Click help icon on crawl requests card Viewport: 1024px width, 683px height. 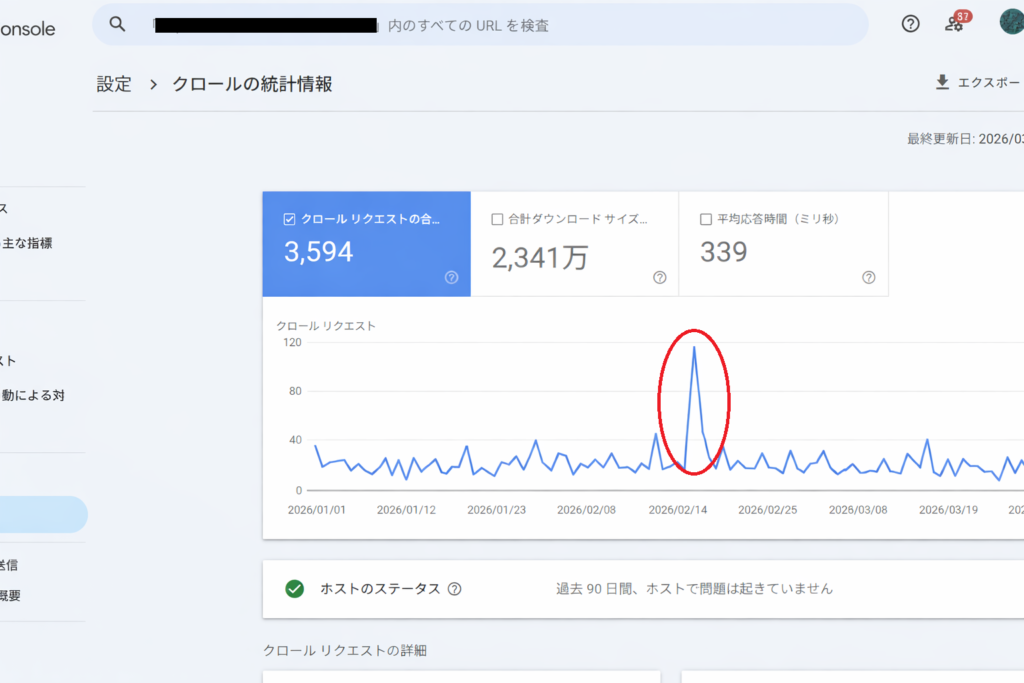pyautogui.click(x=451, y=277)
